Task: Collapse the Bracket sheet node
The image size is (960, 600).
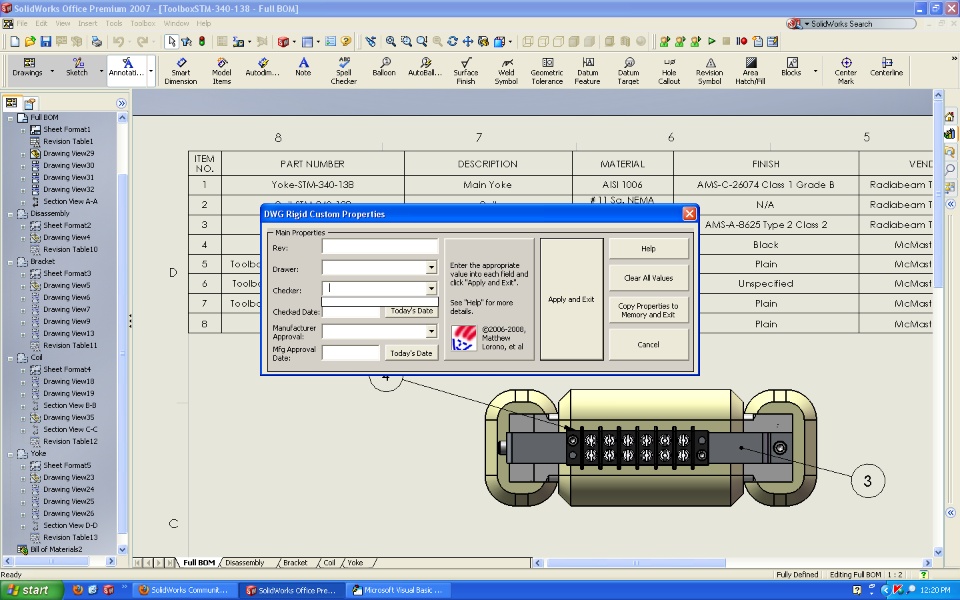Action: [x=10, y=262]
